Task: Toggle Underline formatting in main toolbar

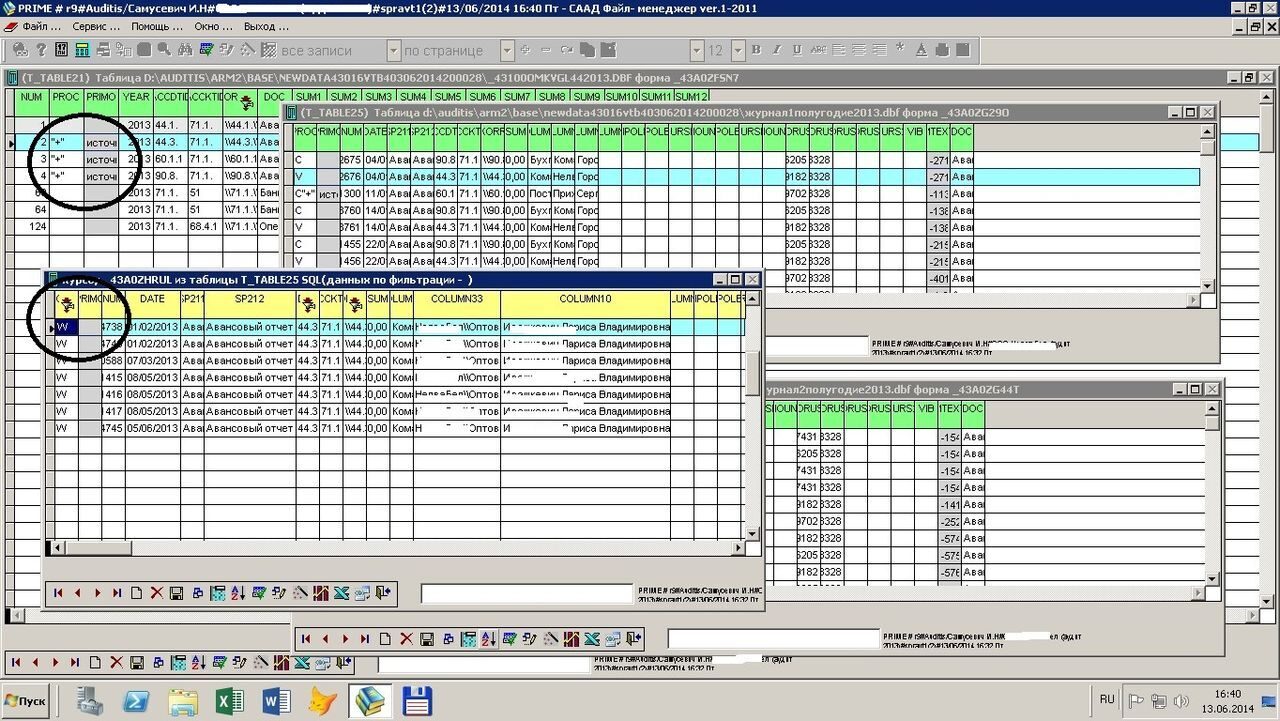Action: [x=799, y=50]
